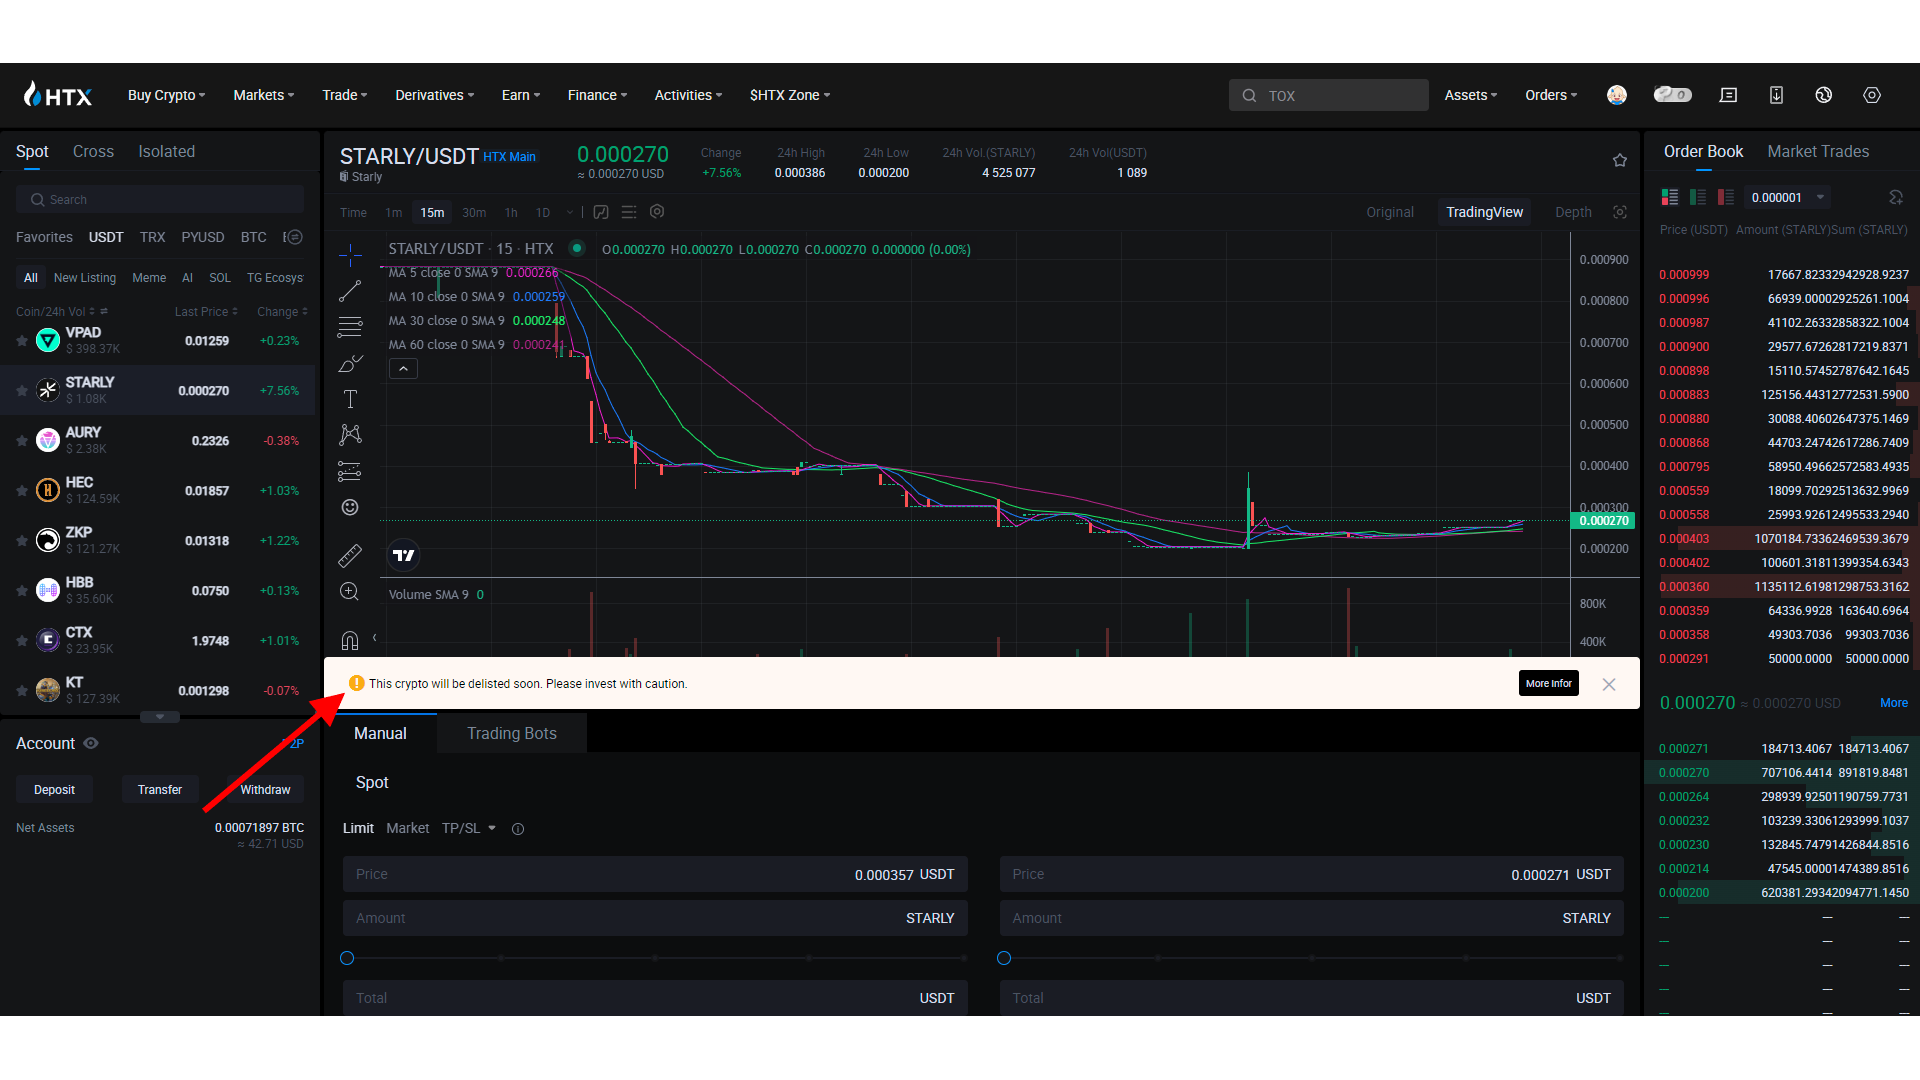Viewport: 1920px width, 1080px height.
Task: Click the fullscreen chart icon
Action: [x=1620, y=212]
